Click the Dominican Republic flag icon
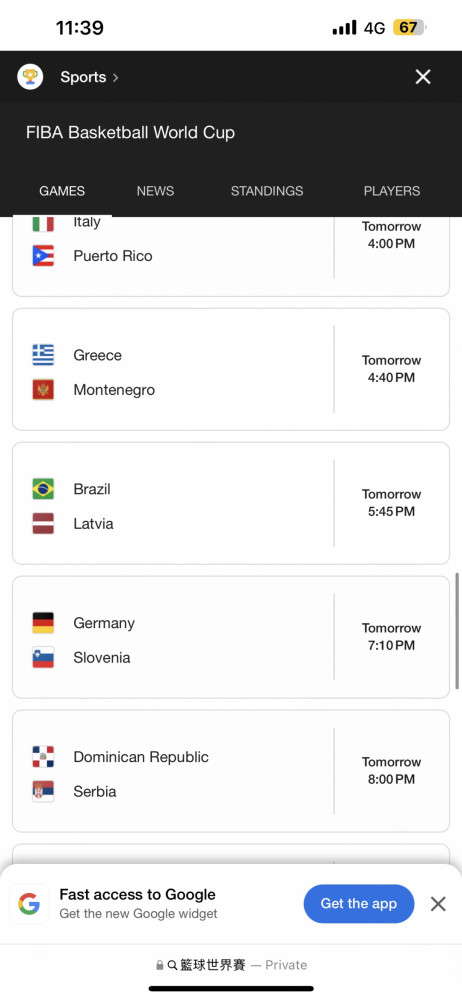462x1000 pixels. click(43, 756)
